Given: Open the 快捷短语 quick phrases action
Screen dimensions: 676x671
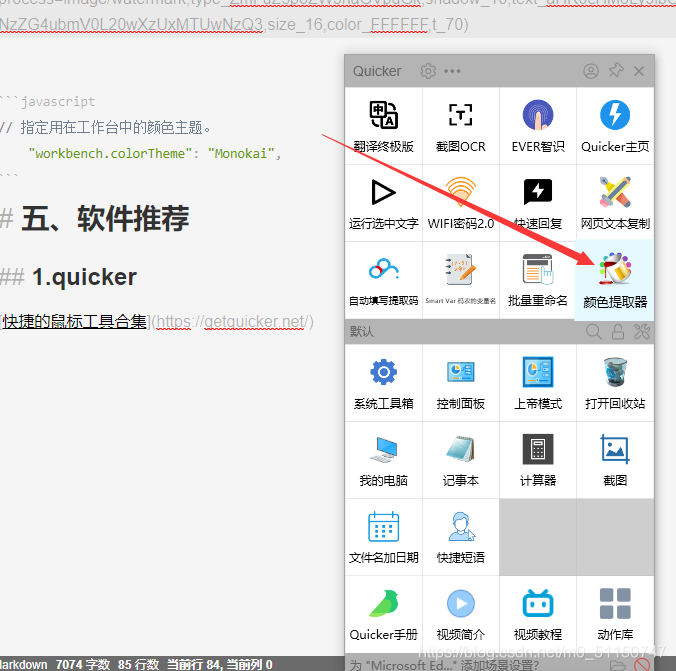Looking at the screenshot, I should [460, 537].
